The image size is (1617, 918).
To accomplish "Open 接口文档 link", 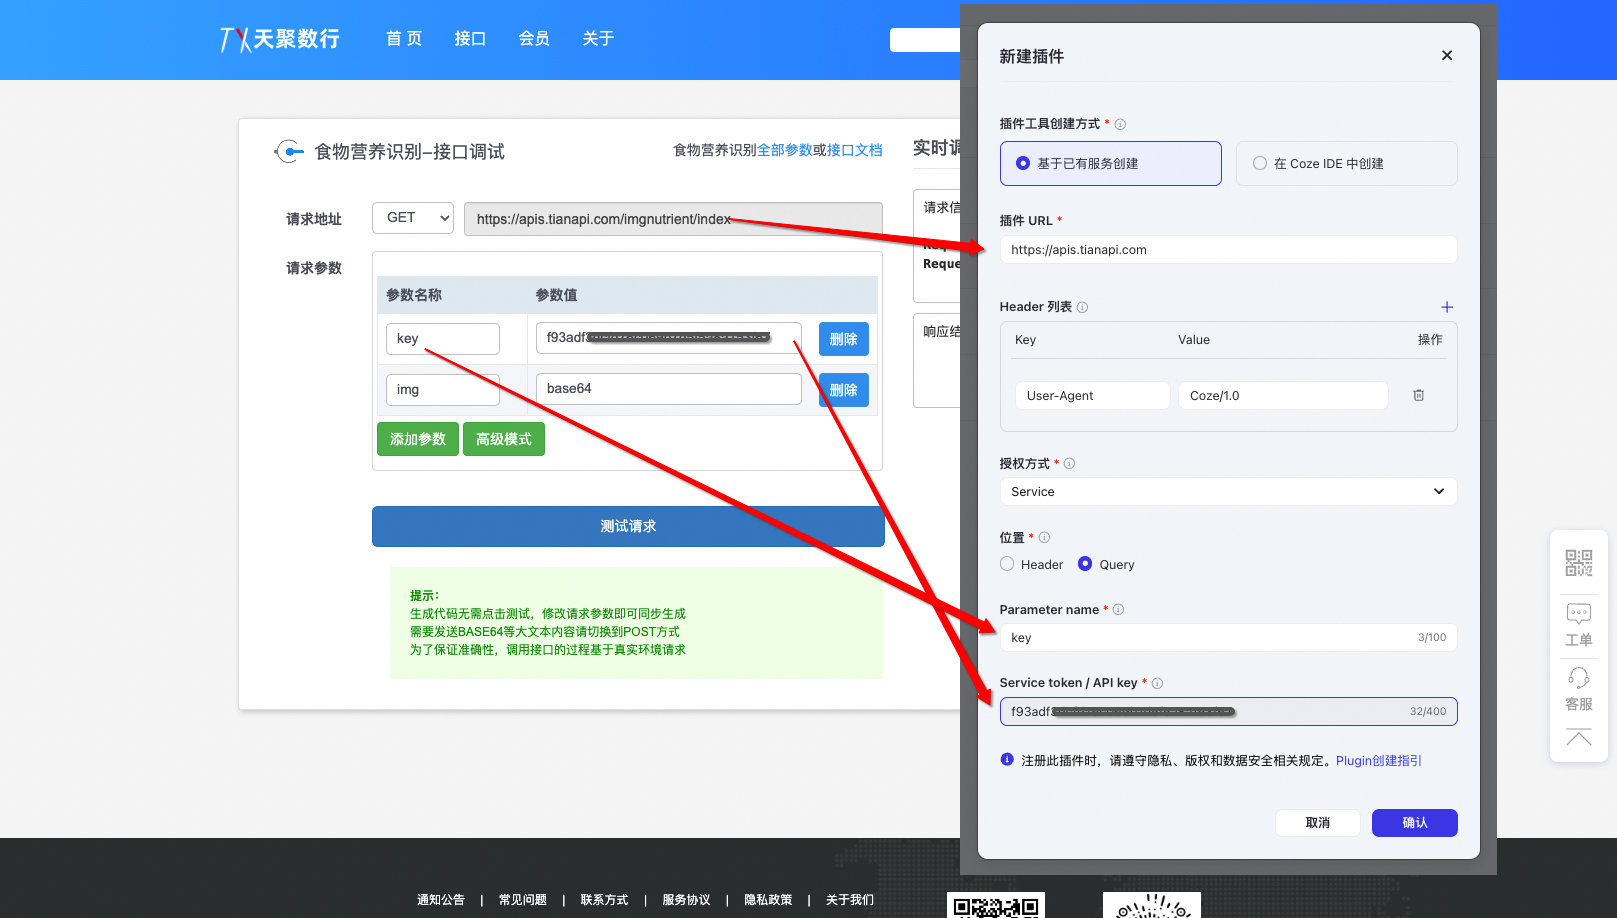I will click(854, 150).
